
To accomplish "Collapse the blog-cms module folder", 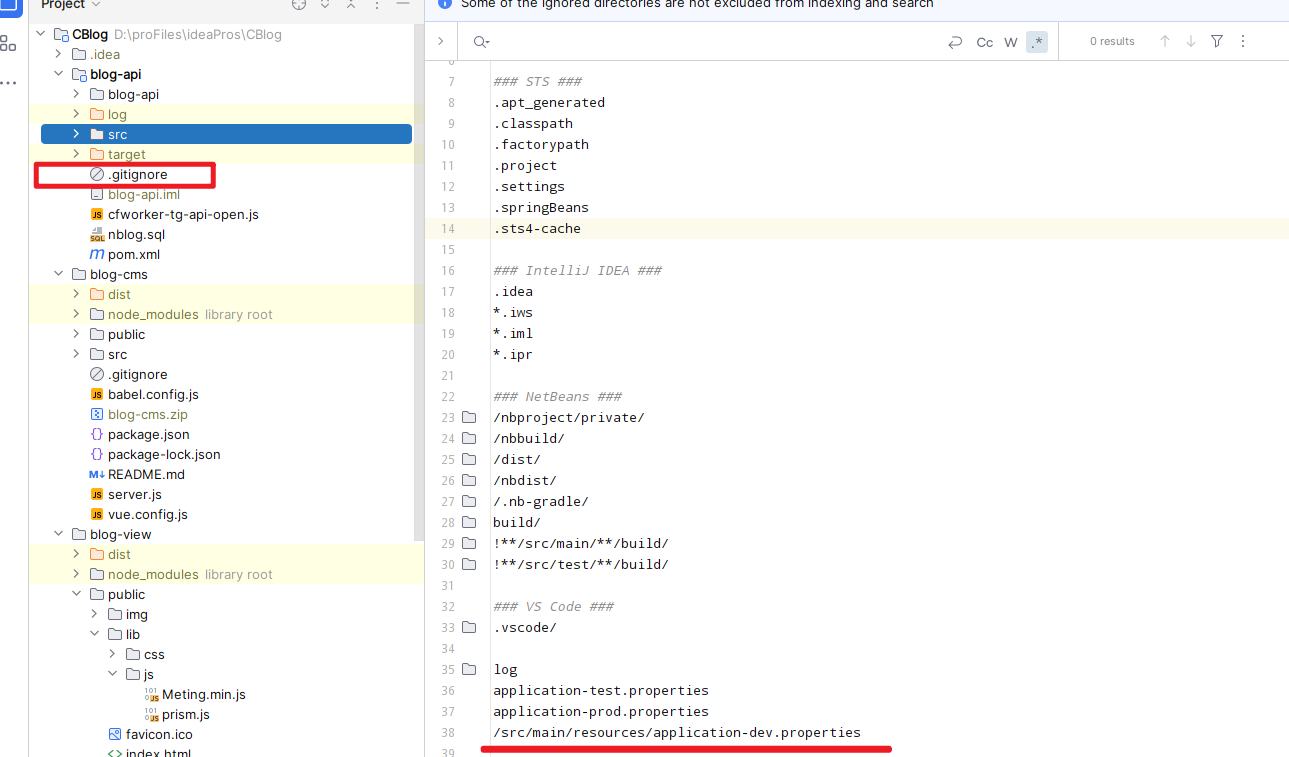I will (x=59, y=274).
